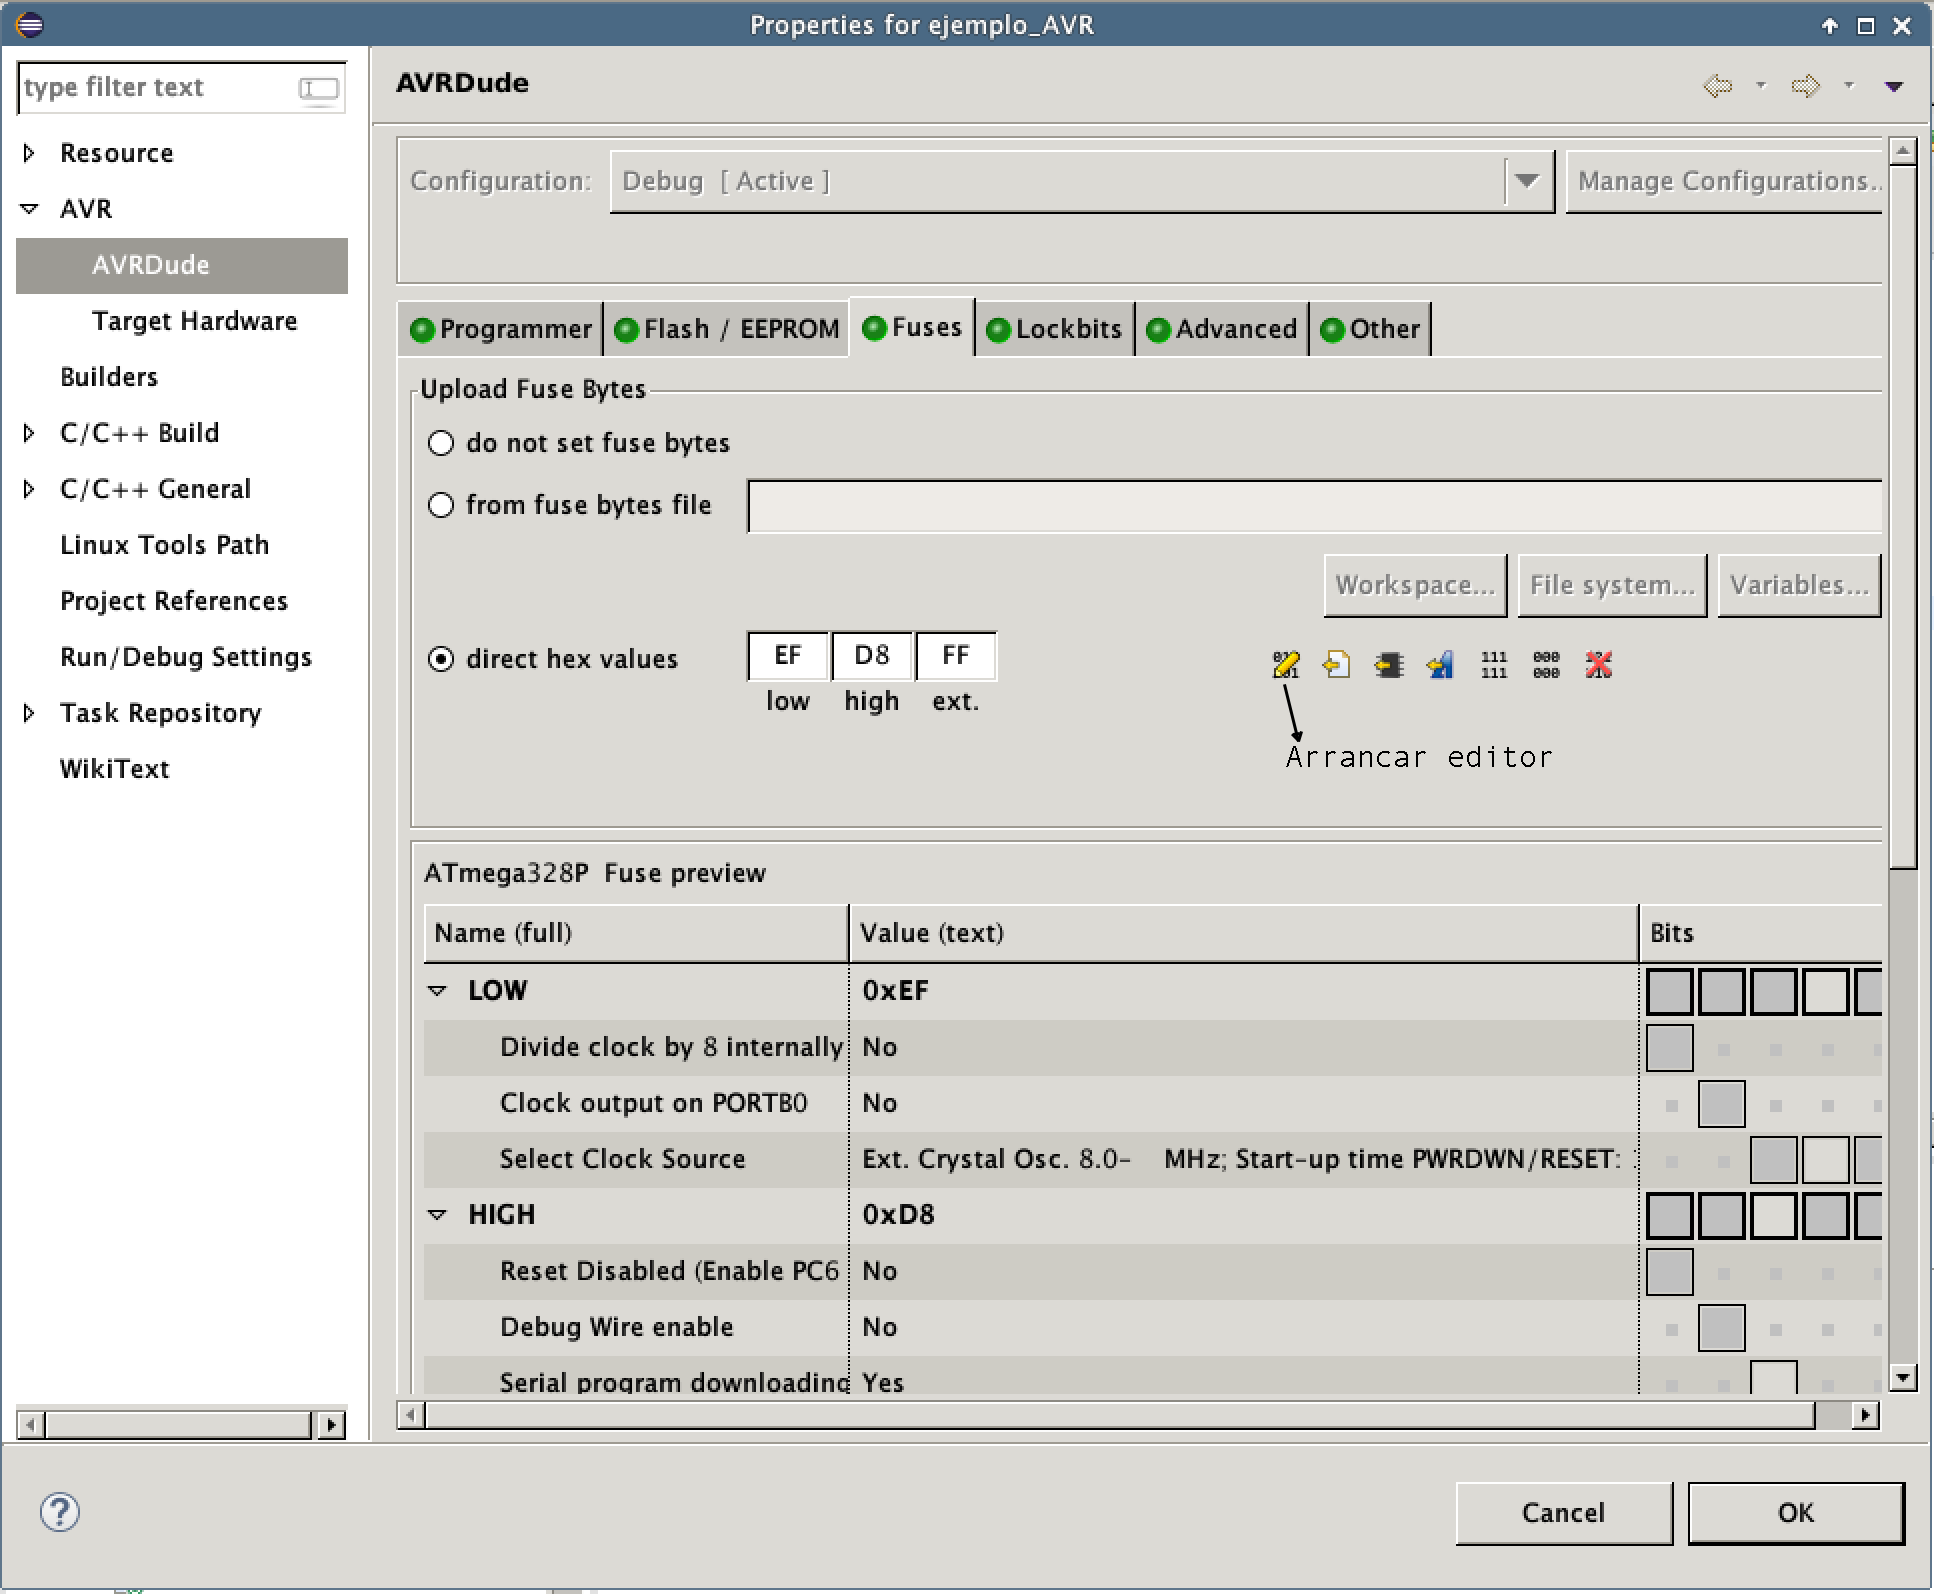Collapse the LOW fuse row
This screenshot has width=1934, height=1594.
(x=437, y=990)
